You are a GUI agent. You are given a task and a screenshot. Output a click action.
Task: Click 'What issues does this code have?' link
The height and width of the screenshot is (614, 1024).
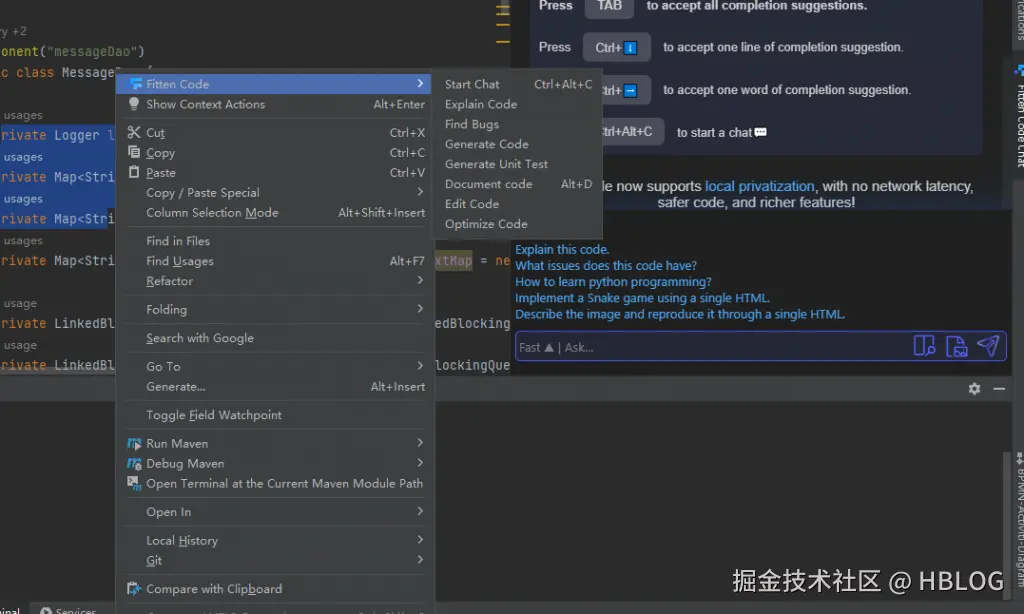[x=606, y=265]
